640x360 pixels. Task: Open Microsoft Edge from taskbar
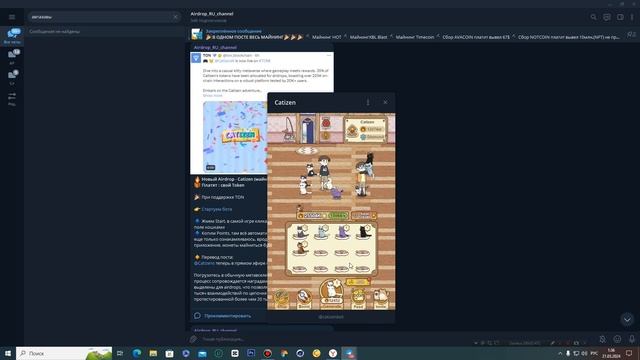point(137,353)
